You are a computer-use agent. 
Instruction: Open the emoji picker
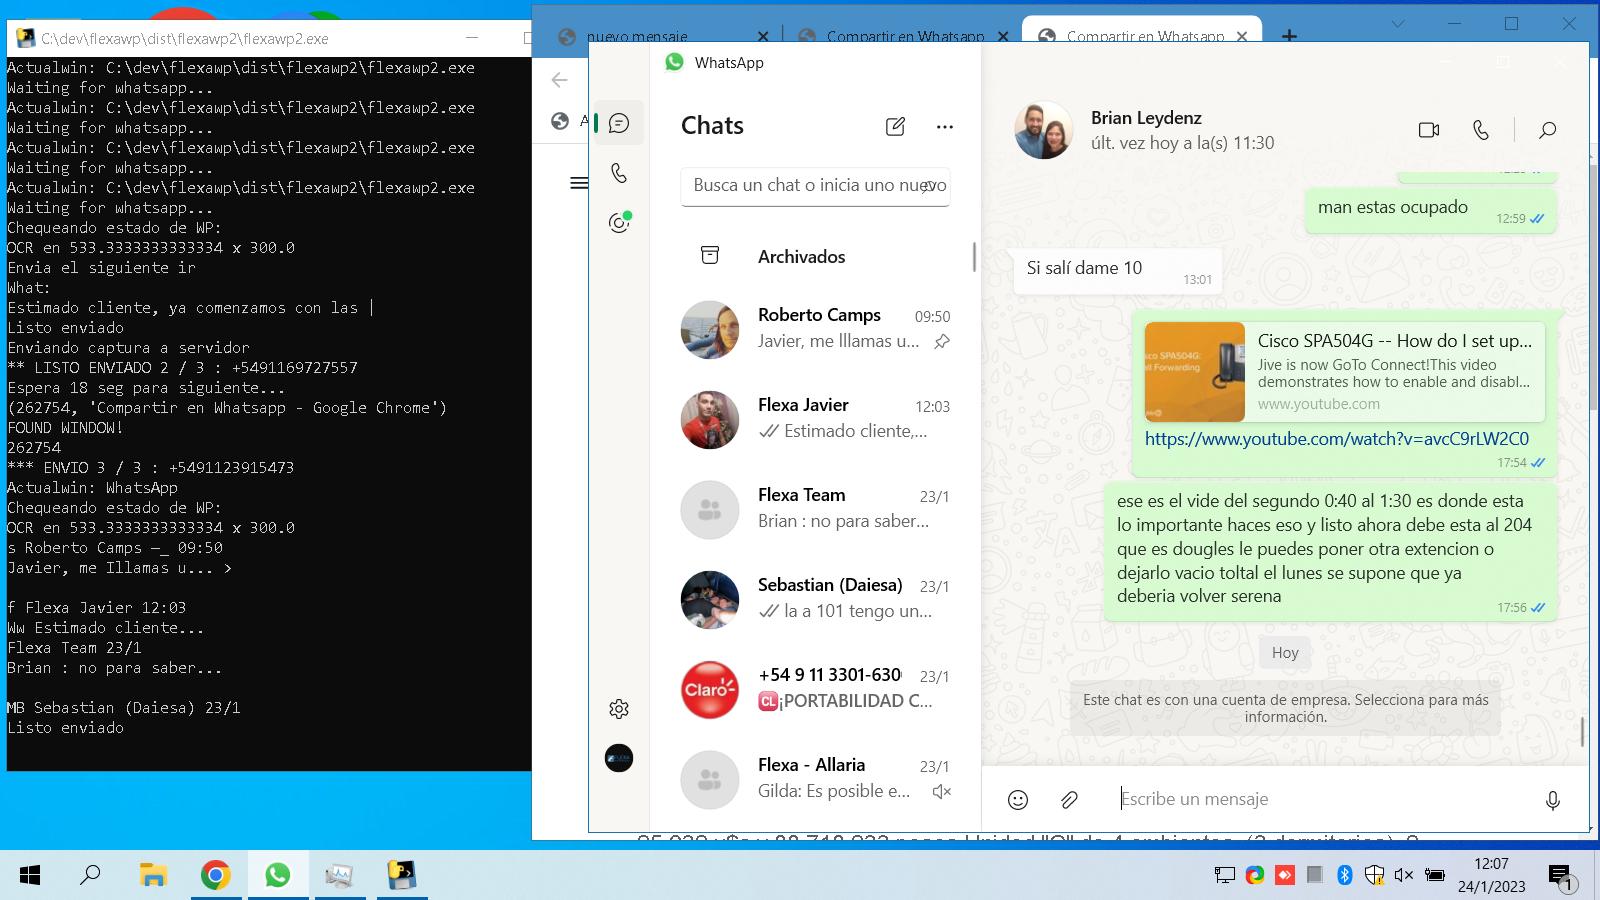[x=1018, y=799]
